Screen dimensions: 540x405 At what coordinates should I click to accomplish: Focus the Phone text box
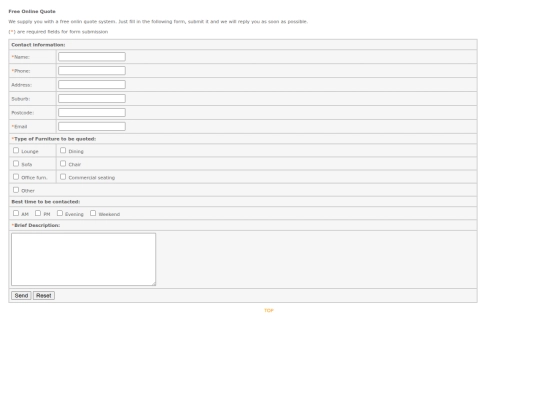(x=92, y=71)
